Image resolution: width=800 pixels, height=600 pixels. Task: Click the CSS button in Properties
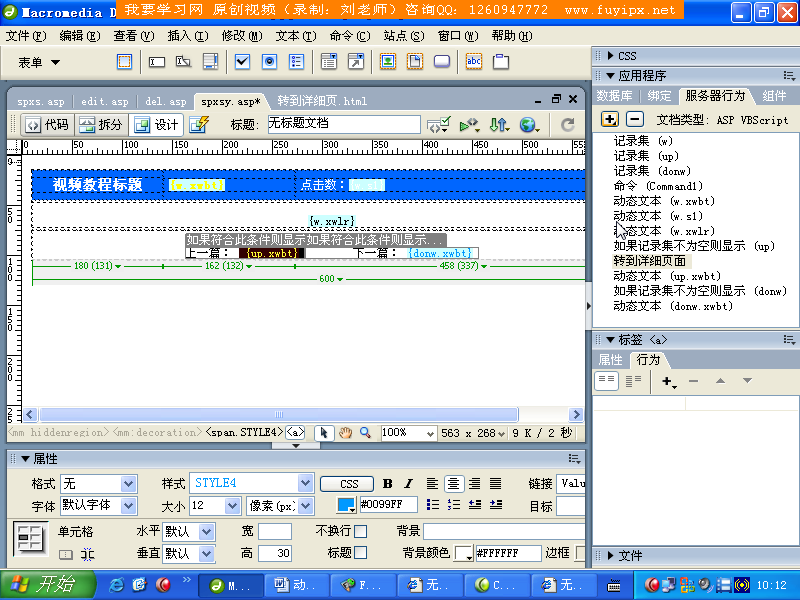pos(349,484)
